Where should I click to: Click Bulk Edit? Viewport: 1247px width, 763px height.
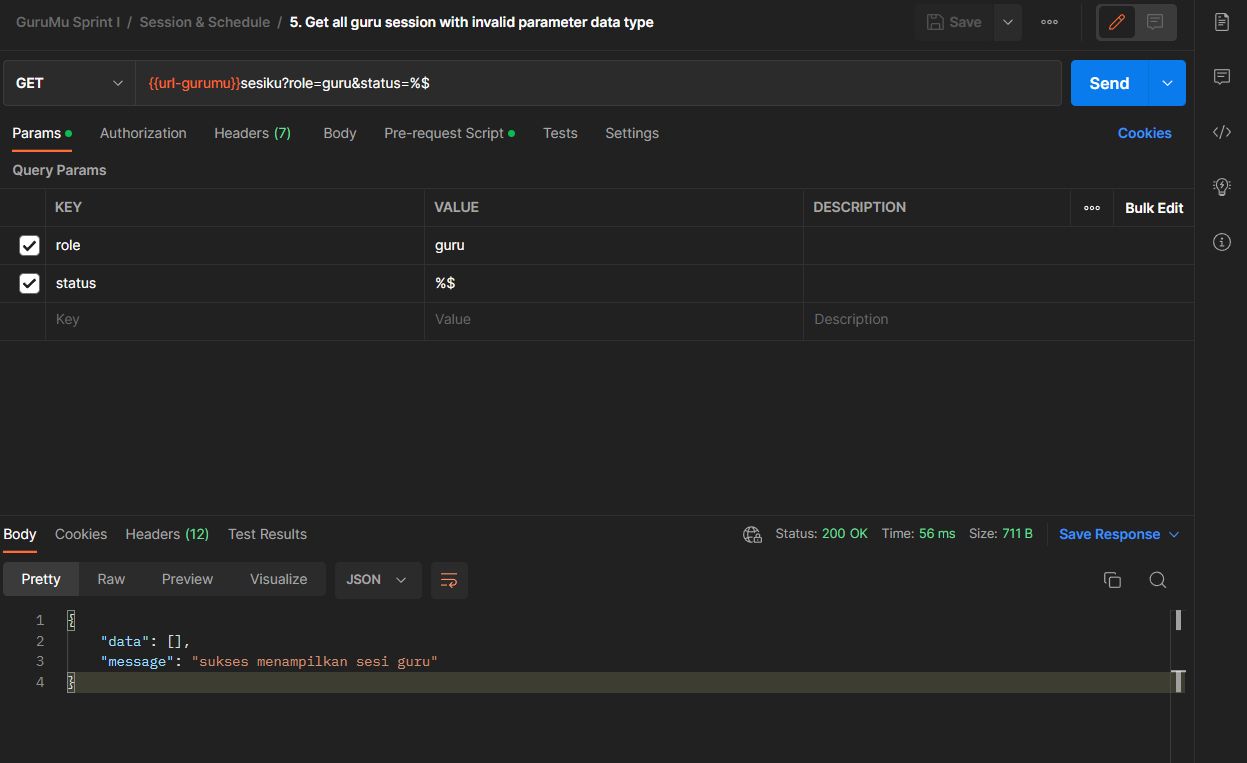(x=1154, y=208)
